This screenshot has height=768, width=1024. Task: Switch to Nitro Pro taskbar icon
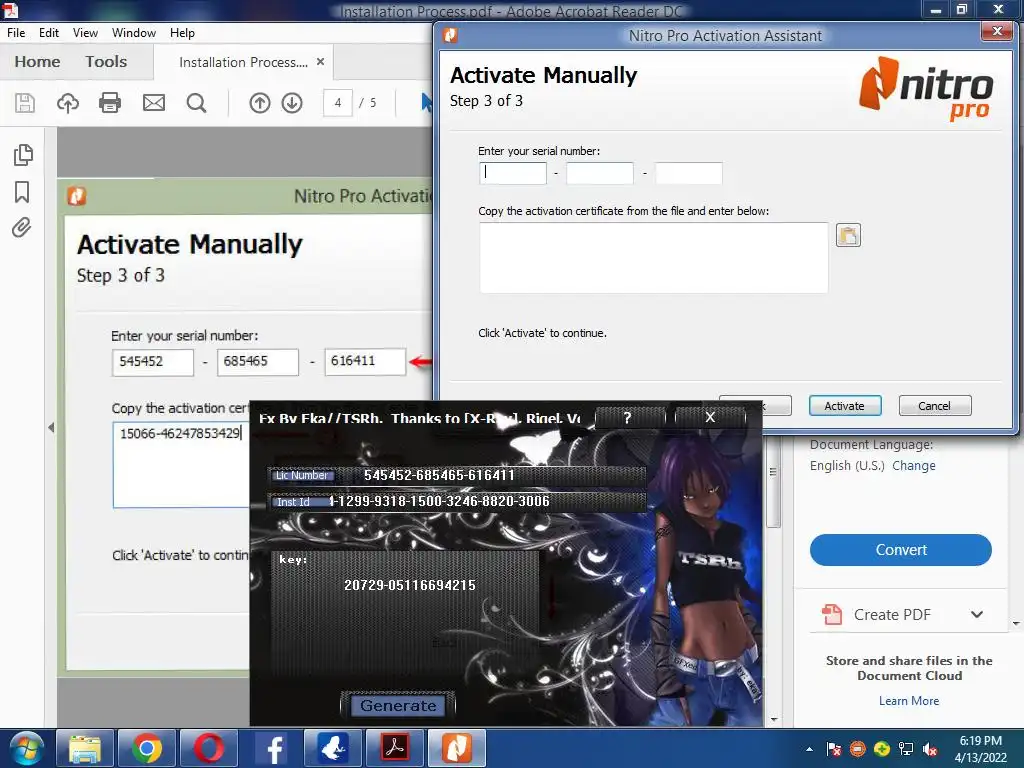(x=456, y=748)
